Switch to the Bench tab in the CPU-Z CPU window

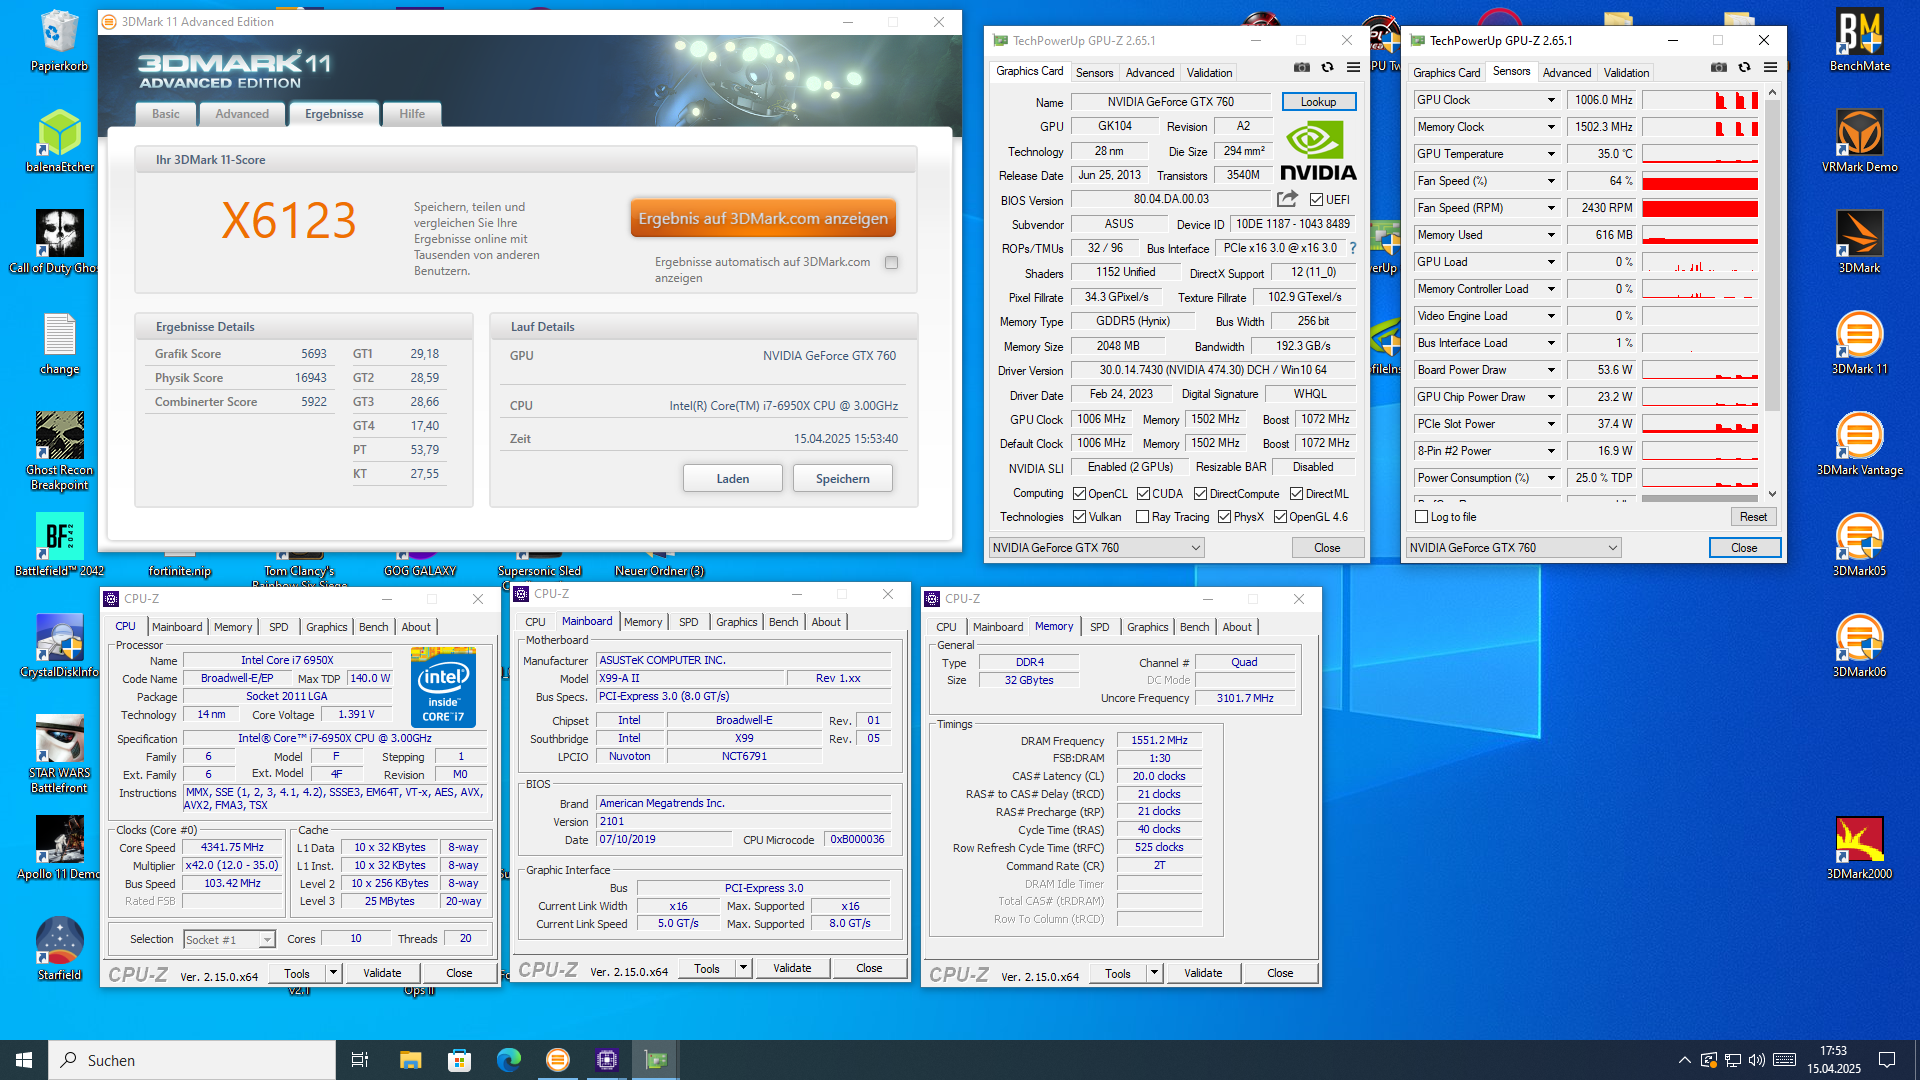[374, 627]
